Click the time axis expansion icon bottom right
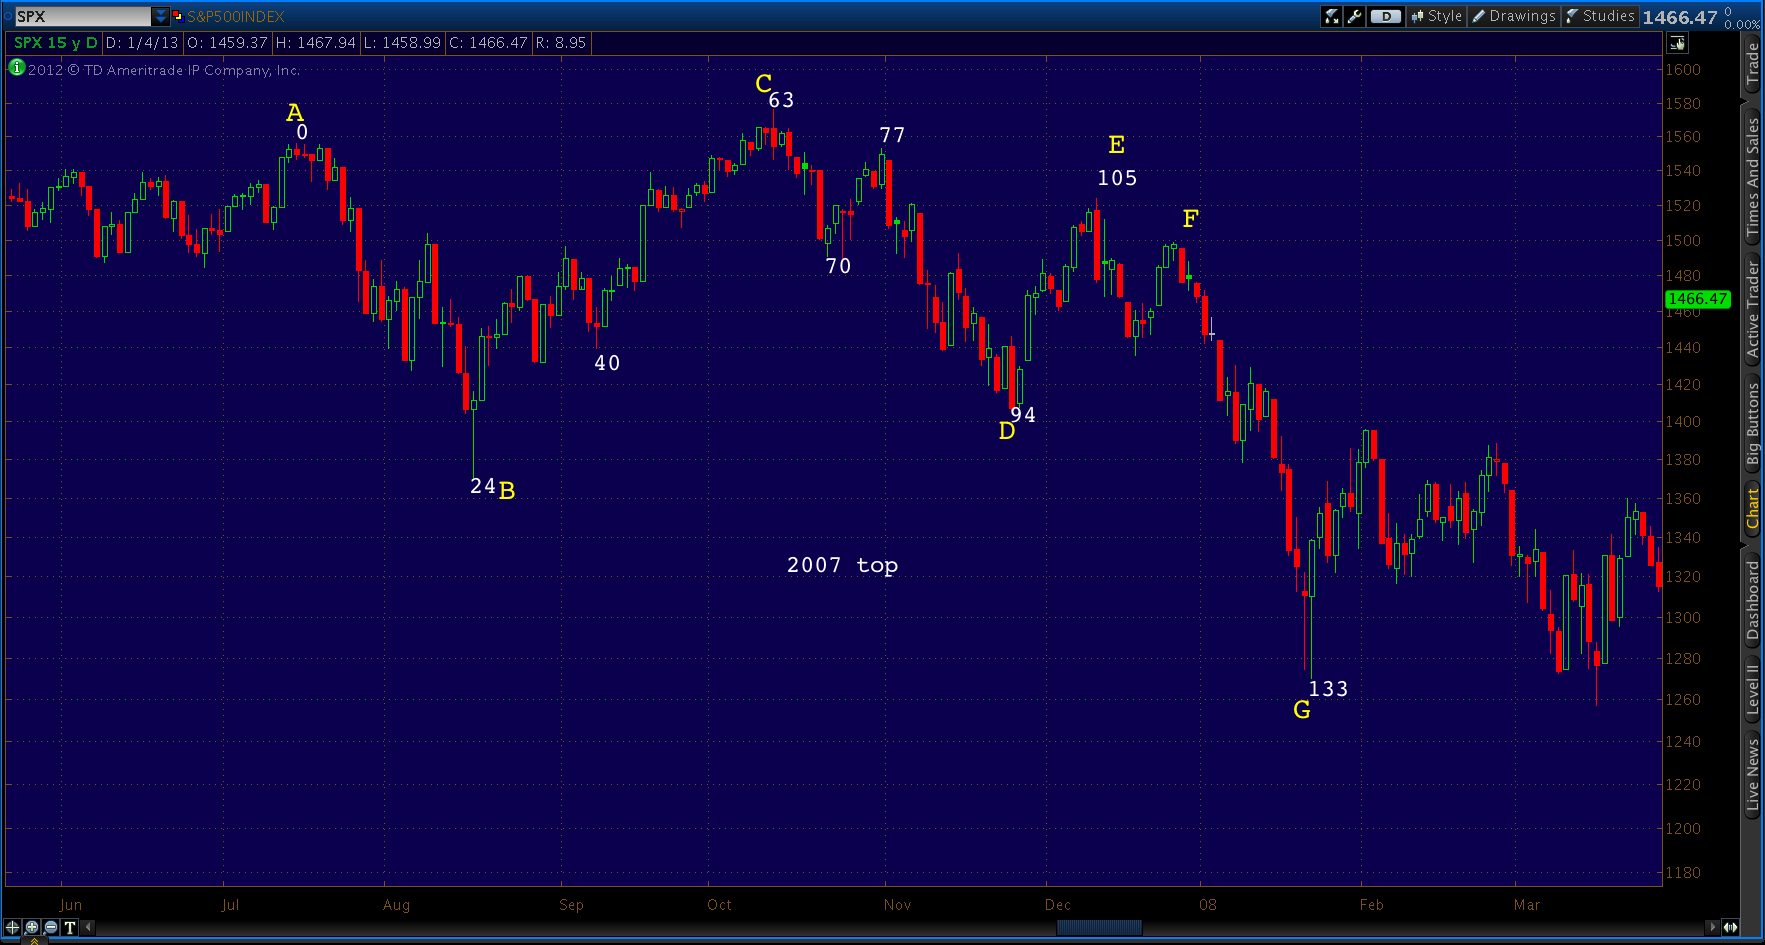The height and width of the screenshot is (945, 1765). point(1730,927)
